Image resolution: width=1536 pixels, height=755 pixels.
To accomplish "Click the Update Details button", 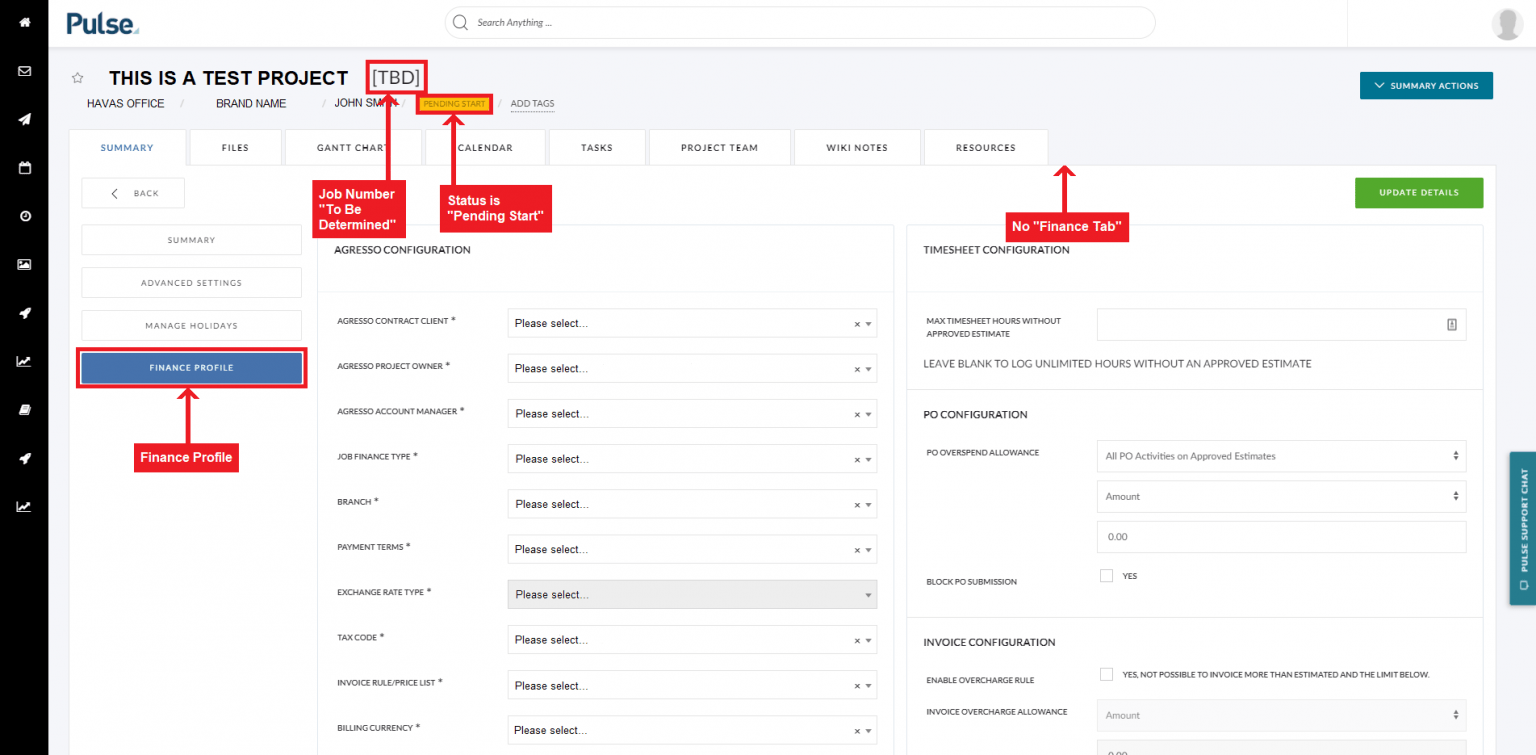I will pos(1419,192).
